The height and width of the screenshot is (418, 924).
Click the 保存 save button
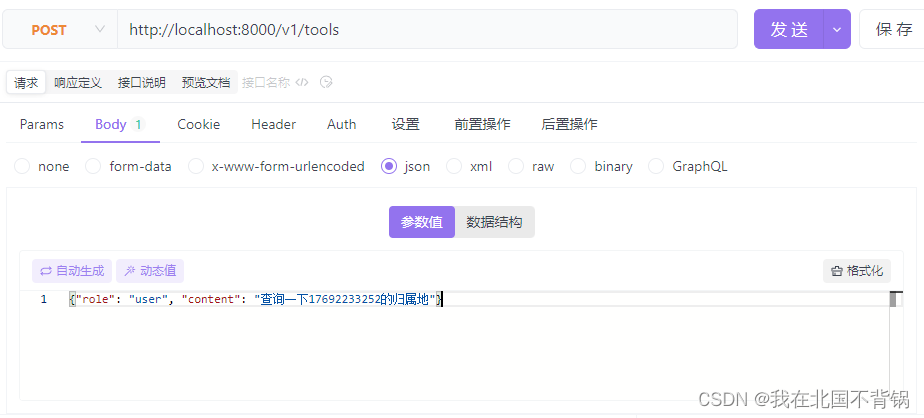893,29
